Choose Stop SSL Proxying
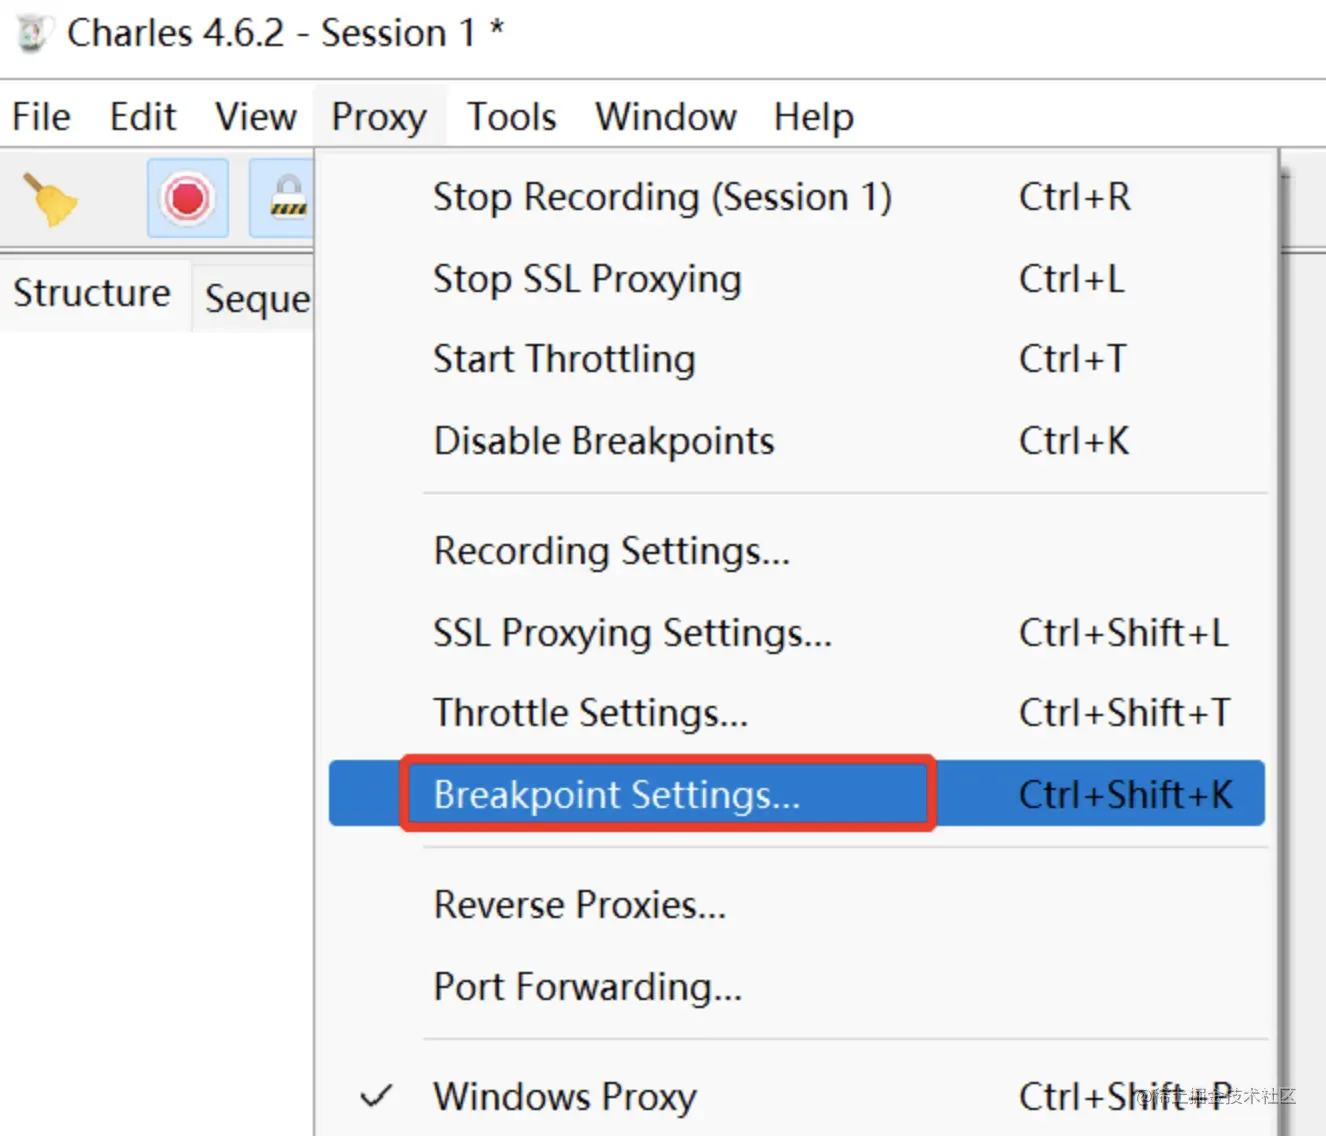This screenshot has width=1326, height=1136. (587, 279)
